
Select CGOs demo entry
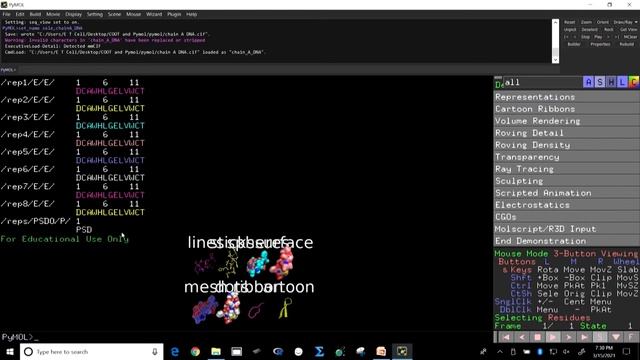tap(567, 217)
